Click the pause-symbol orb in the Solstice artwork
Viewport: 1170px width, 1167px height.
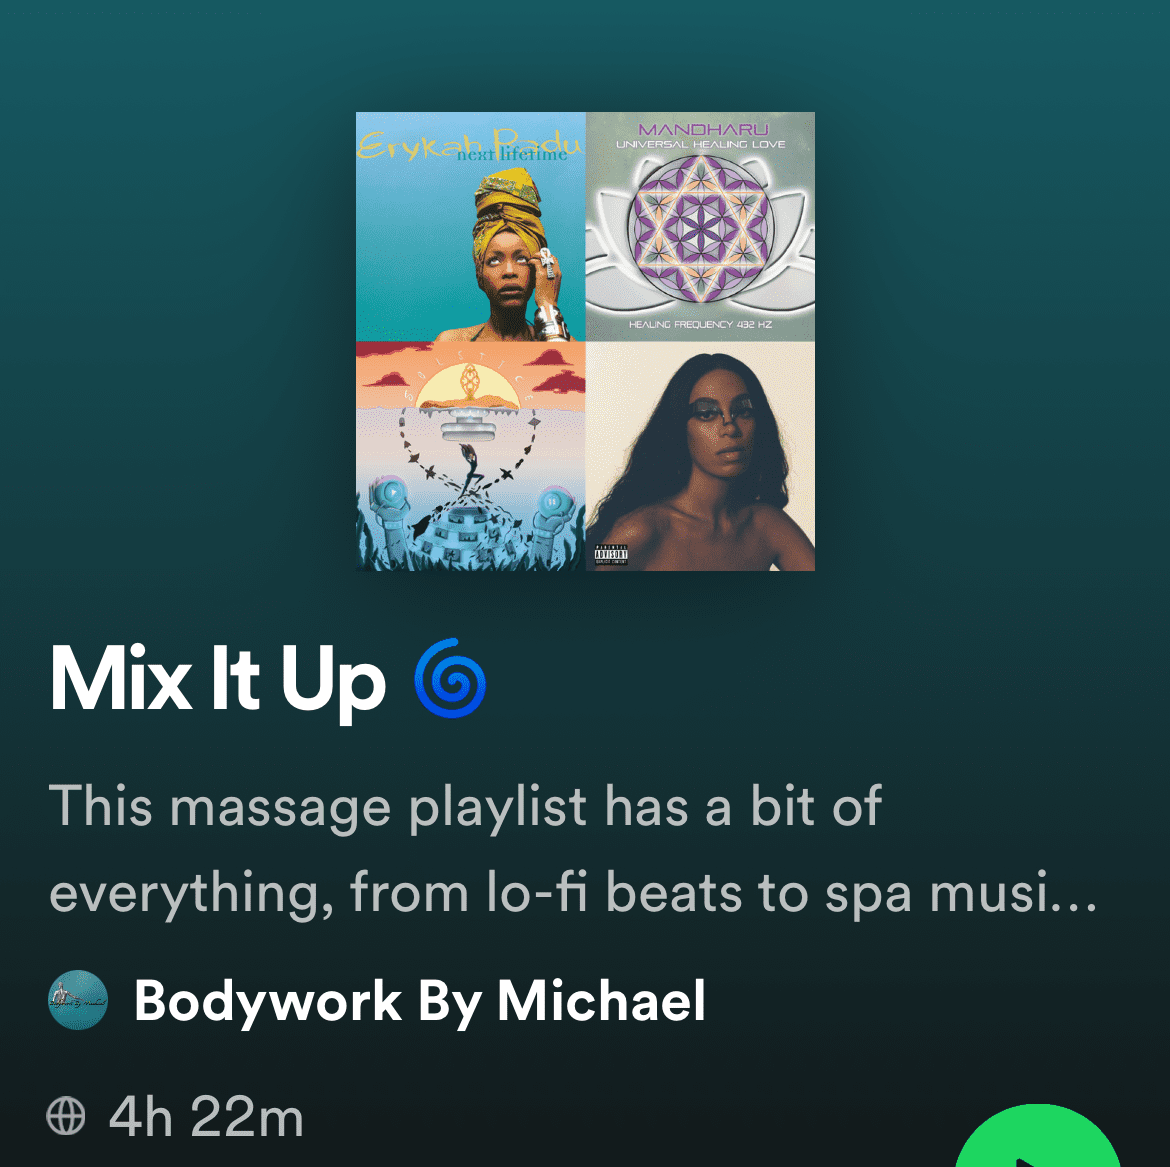(x=551, y=501)
